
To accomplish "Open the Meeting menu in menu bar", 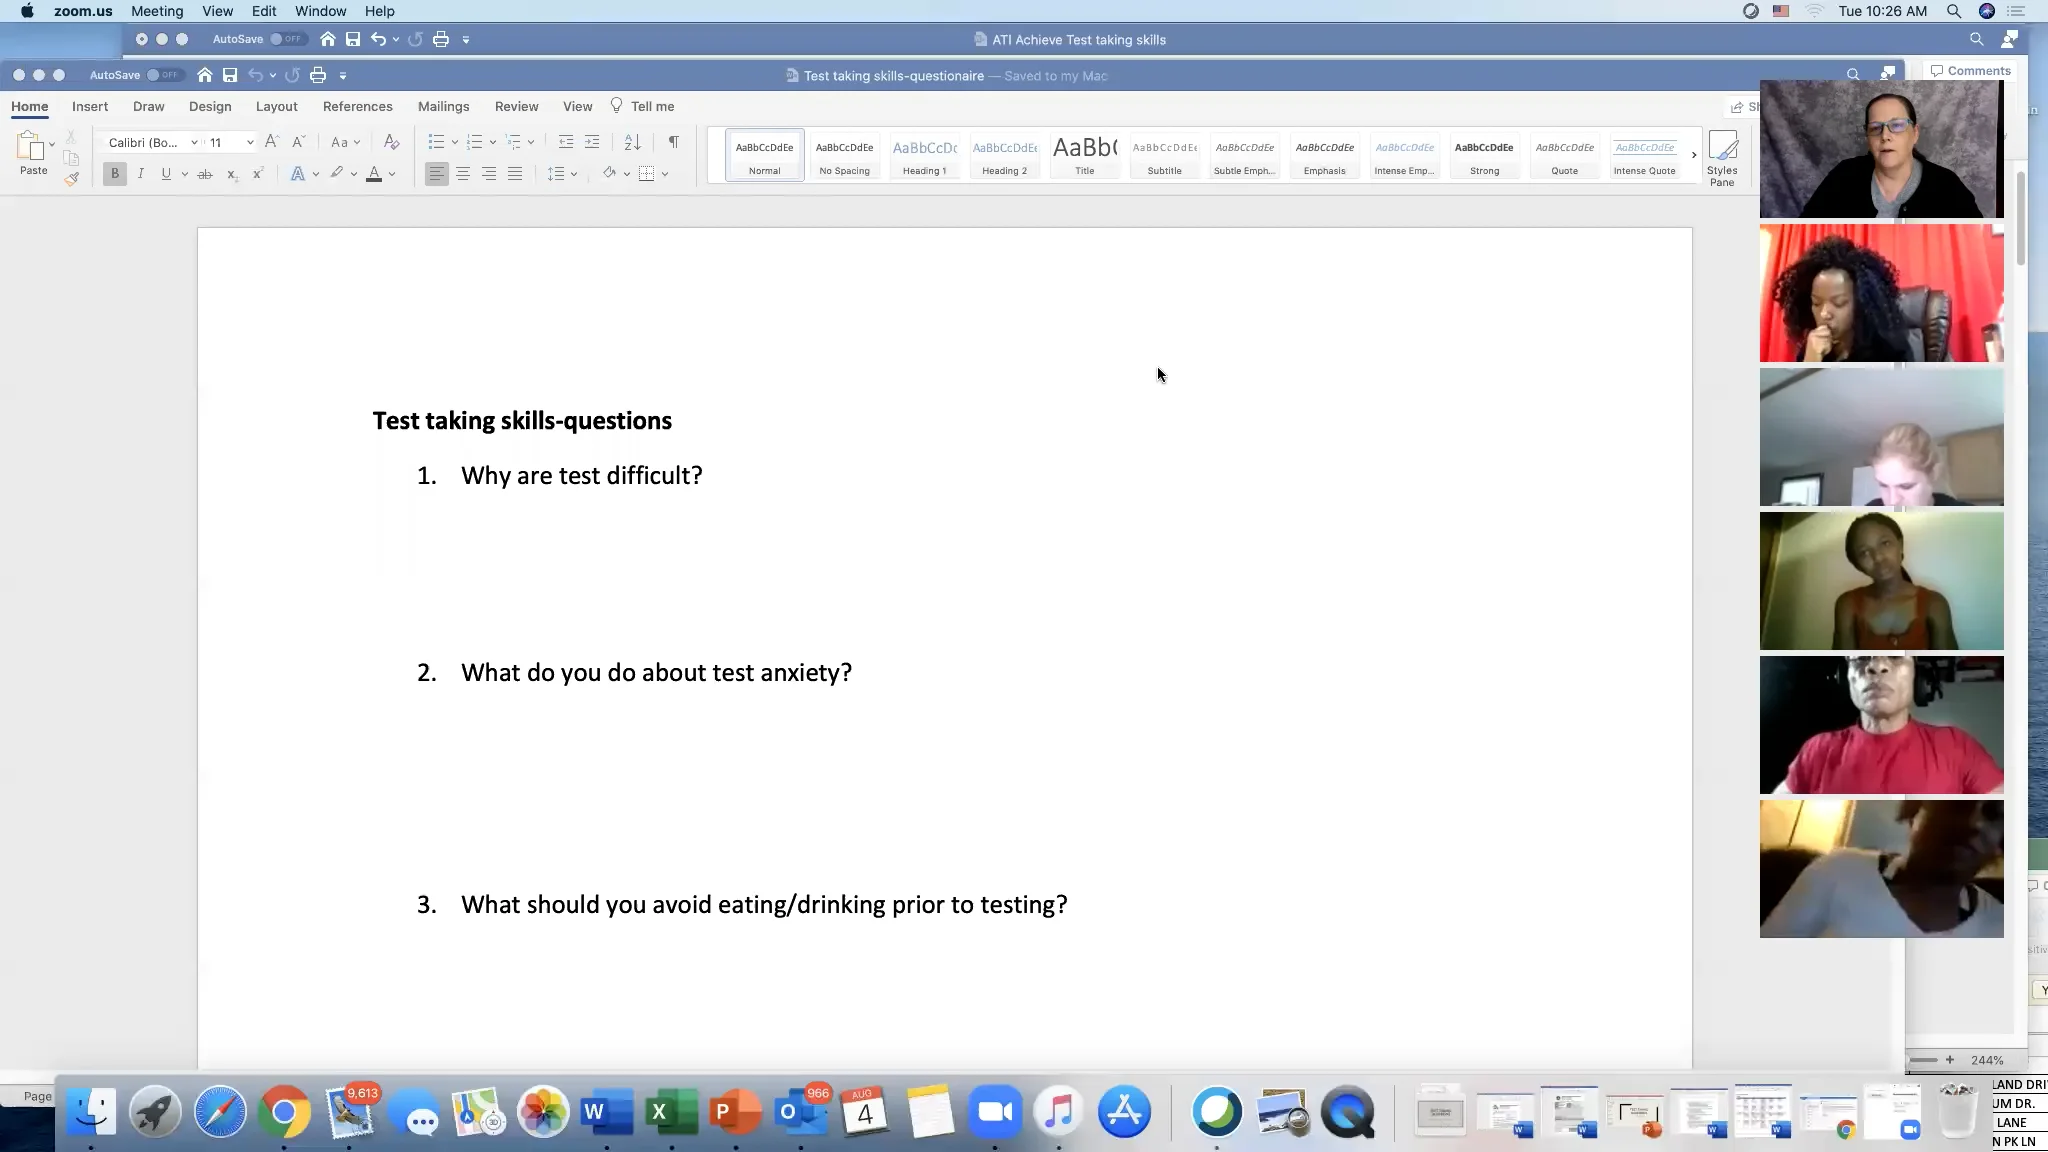I will [x=157, y=11].
